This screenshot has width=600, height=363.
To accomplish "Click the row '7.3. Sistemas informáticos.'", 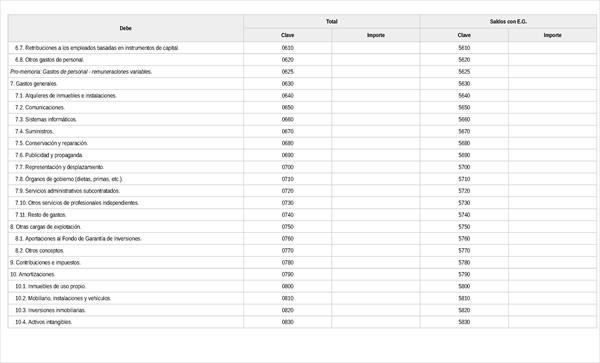I will click(x=302, y=119).
